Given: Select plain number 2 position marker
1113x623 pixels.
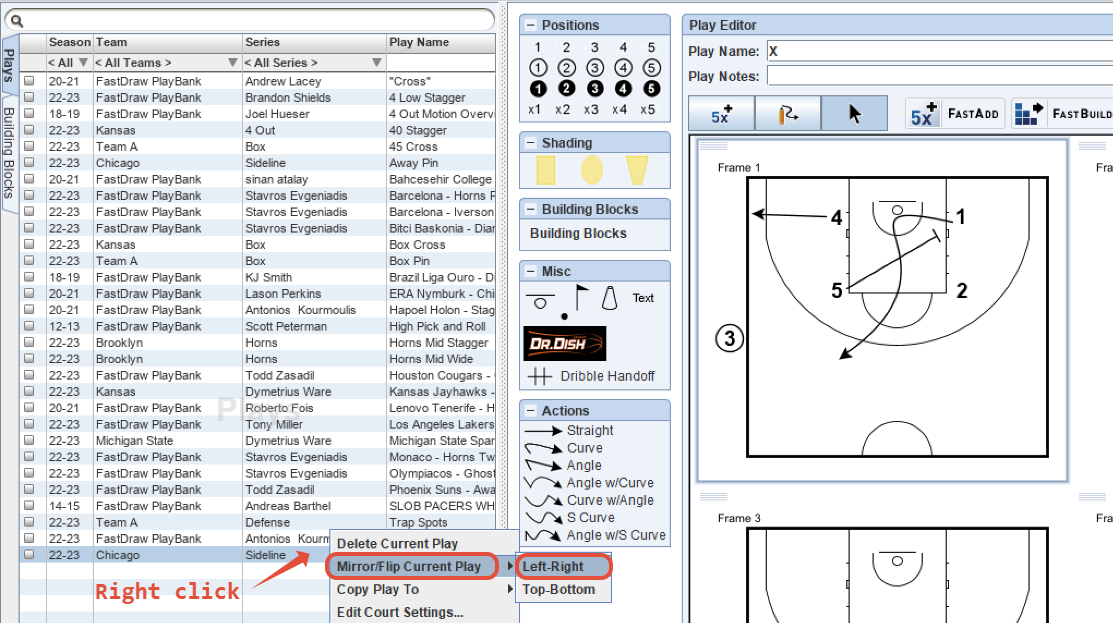Looking at the screenshot, I should tap(566, 48).
